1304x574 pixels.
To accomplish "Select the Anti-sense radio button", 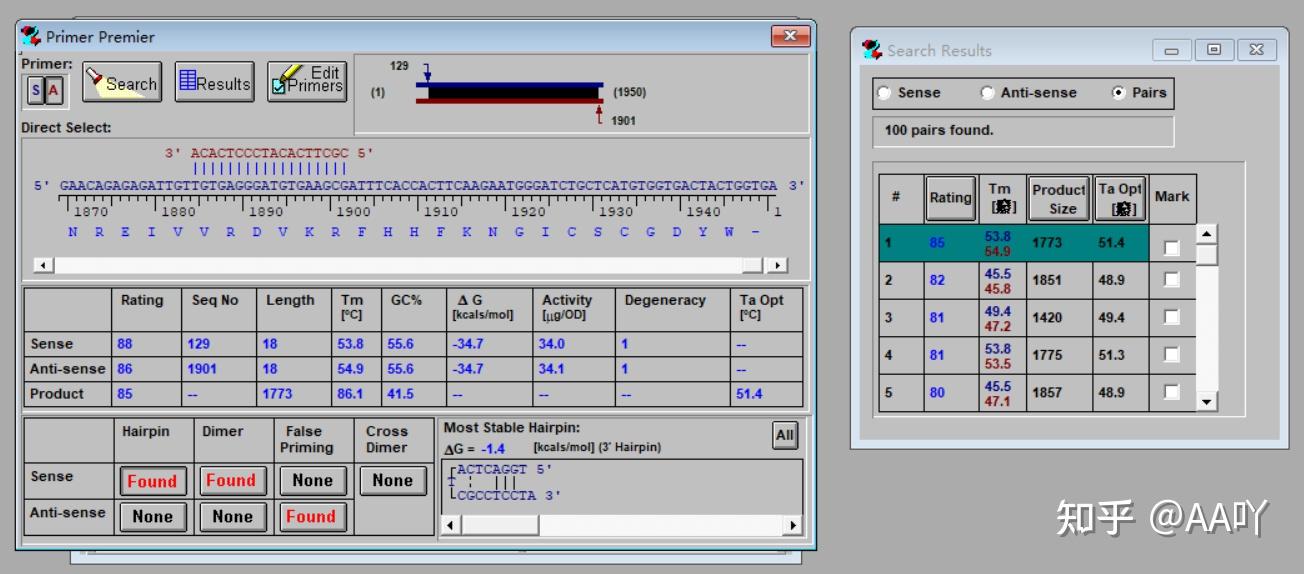I will [988, 93].
